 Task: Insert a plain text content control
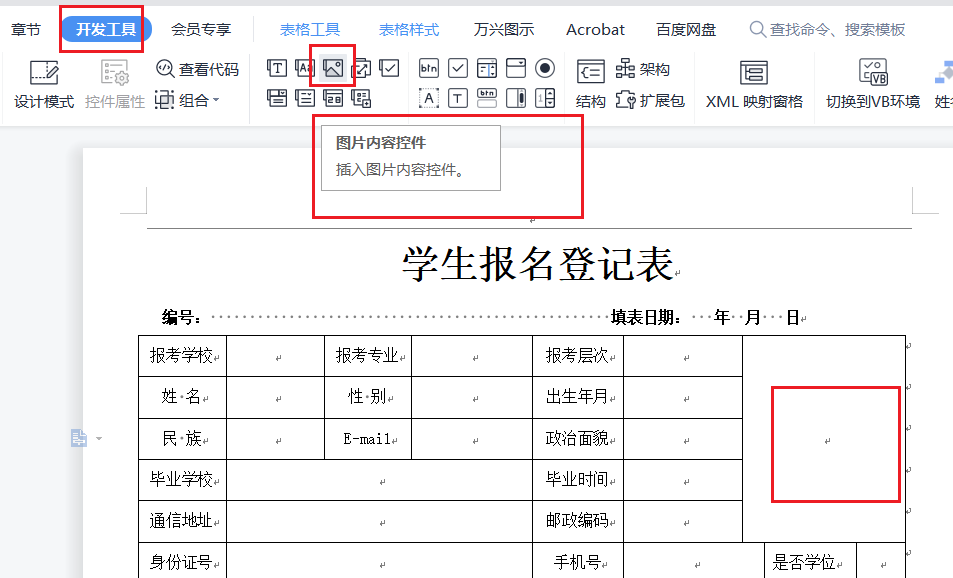pyautogui.click(x=305, y=69)
